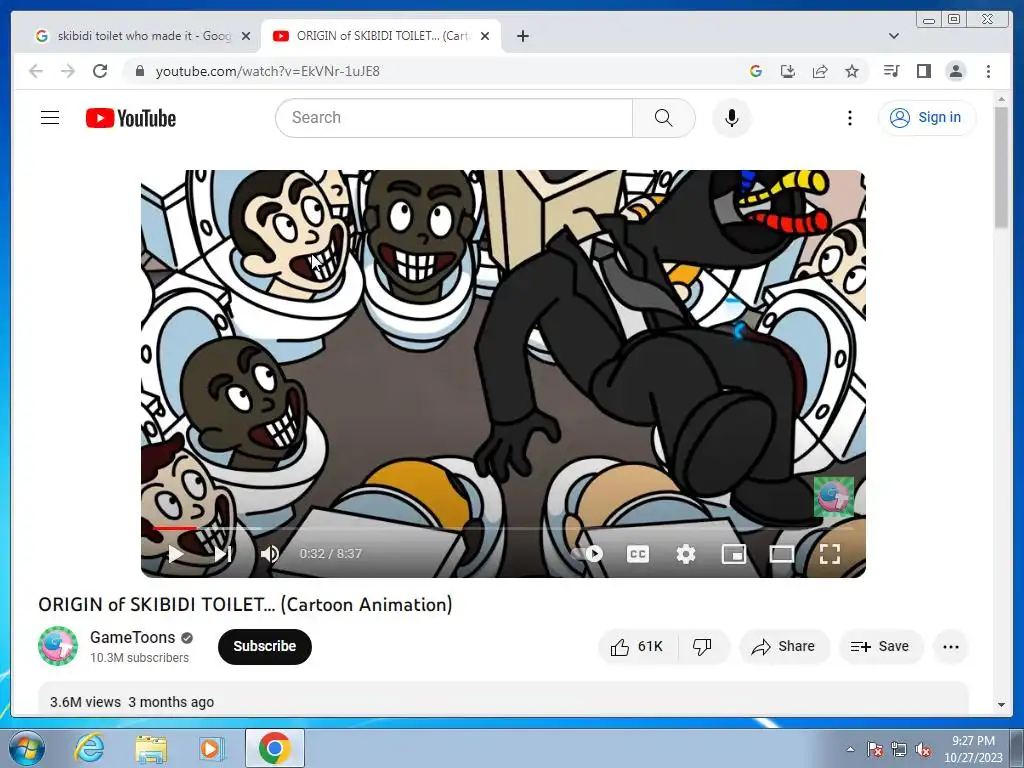The width and height of the screenshot is (1024, 768).
Task: Switch to the Google search tab
Action: 134,36
